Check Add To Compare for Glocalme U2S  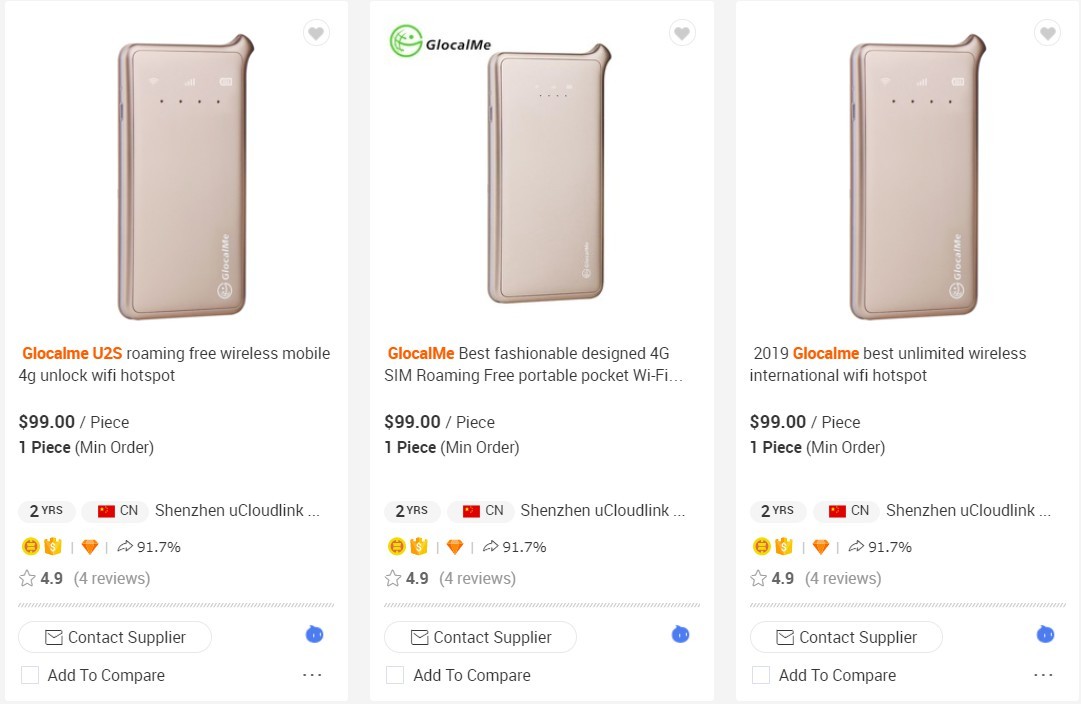pyautogui.click(x=30, y=675)
